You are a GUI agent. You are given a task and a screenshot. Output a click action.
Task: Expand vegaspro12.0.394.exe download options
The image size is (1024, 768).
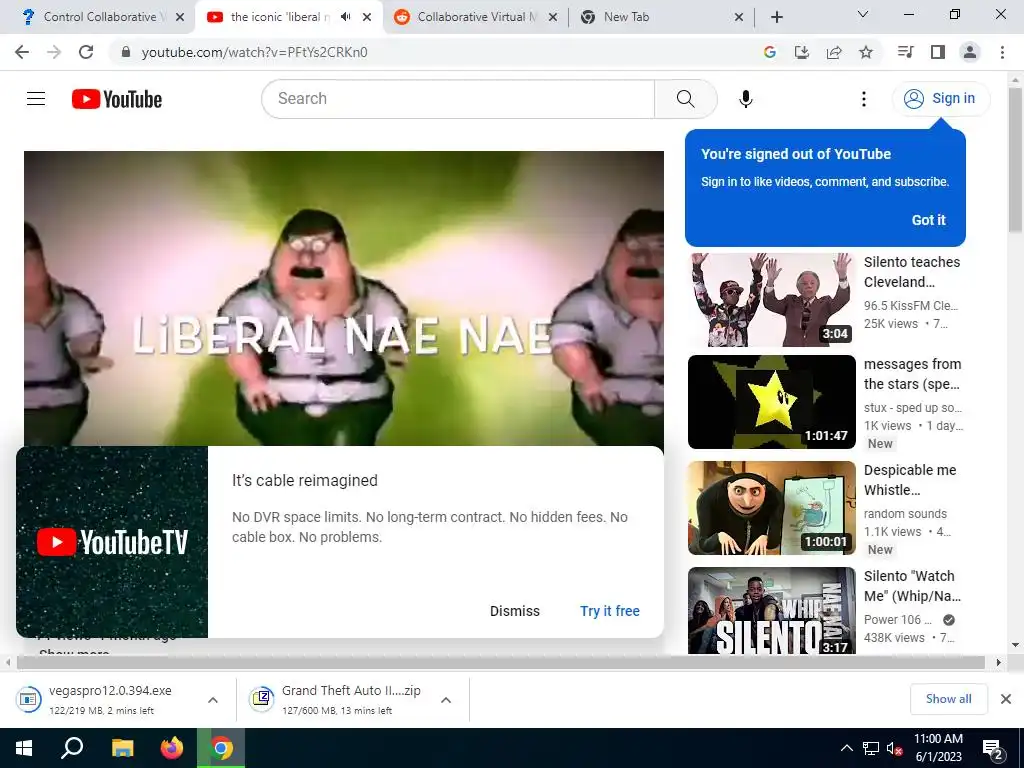pos(213,700)
